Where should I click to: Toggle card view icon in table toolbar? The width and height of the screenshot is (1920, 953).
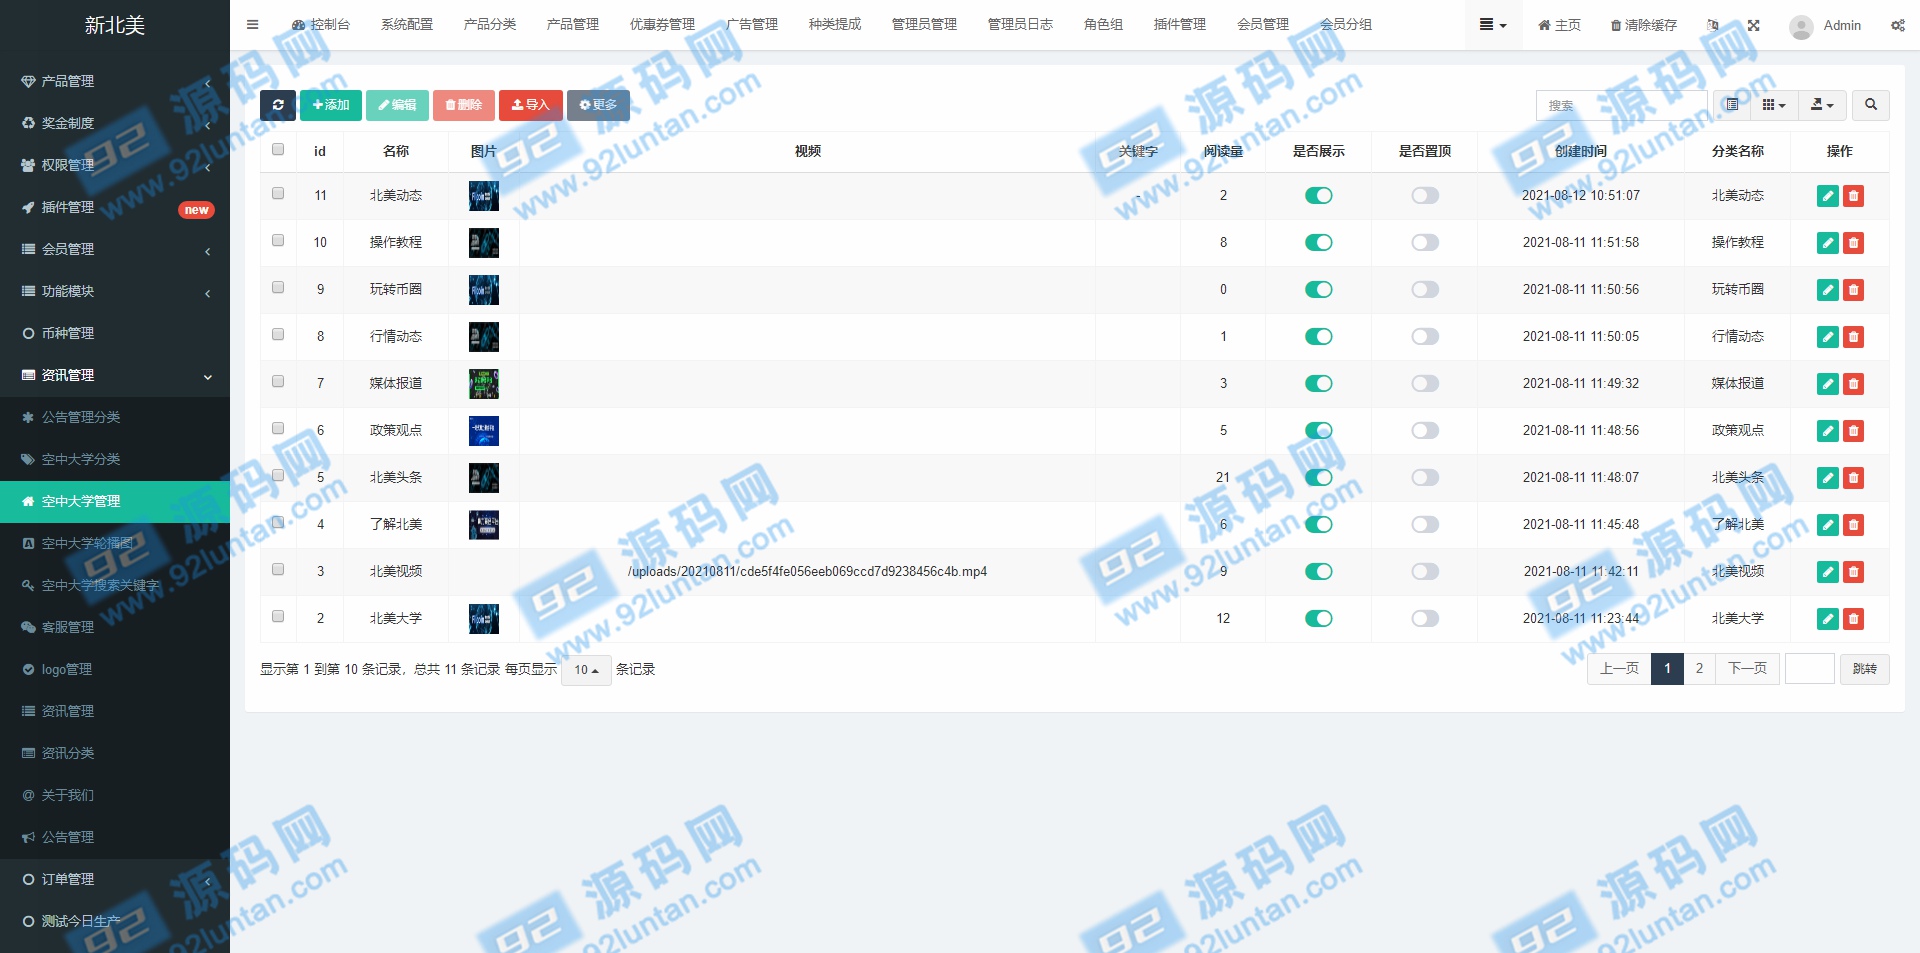tap(1732, 105)
